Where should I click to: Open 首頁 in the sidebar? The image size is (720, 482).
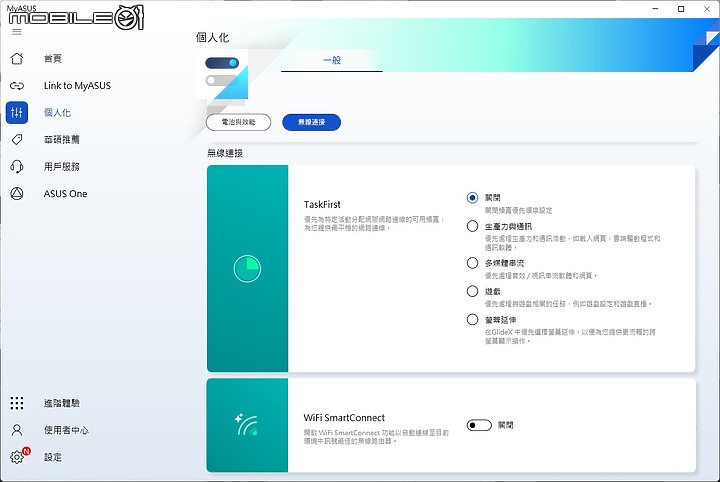53,58
